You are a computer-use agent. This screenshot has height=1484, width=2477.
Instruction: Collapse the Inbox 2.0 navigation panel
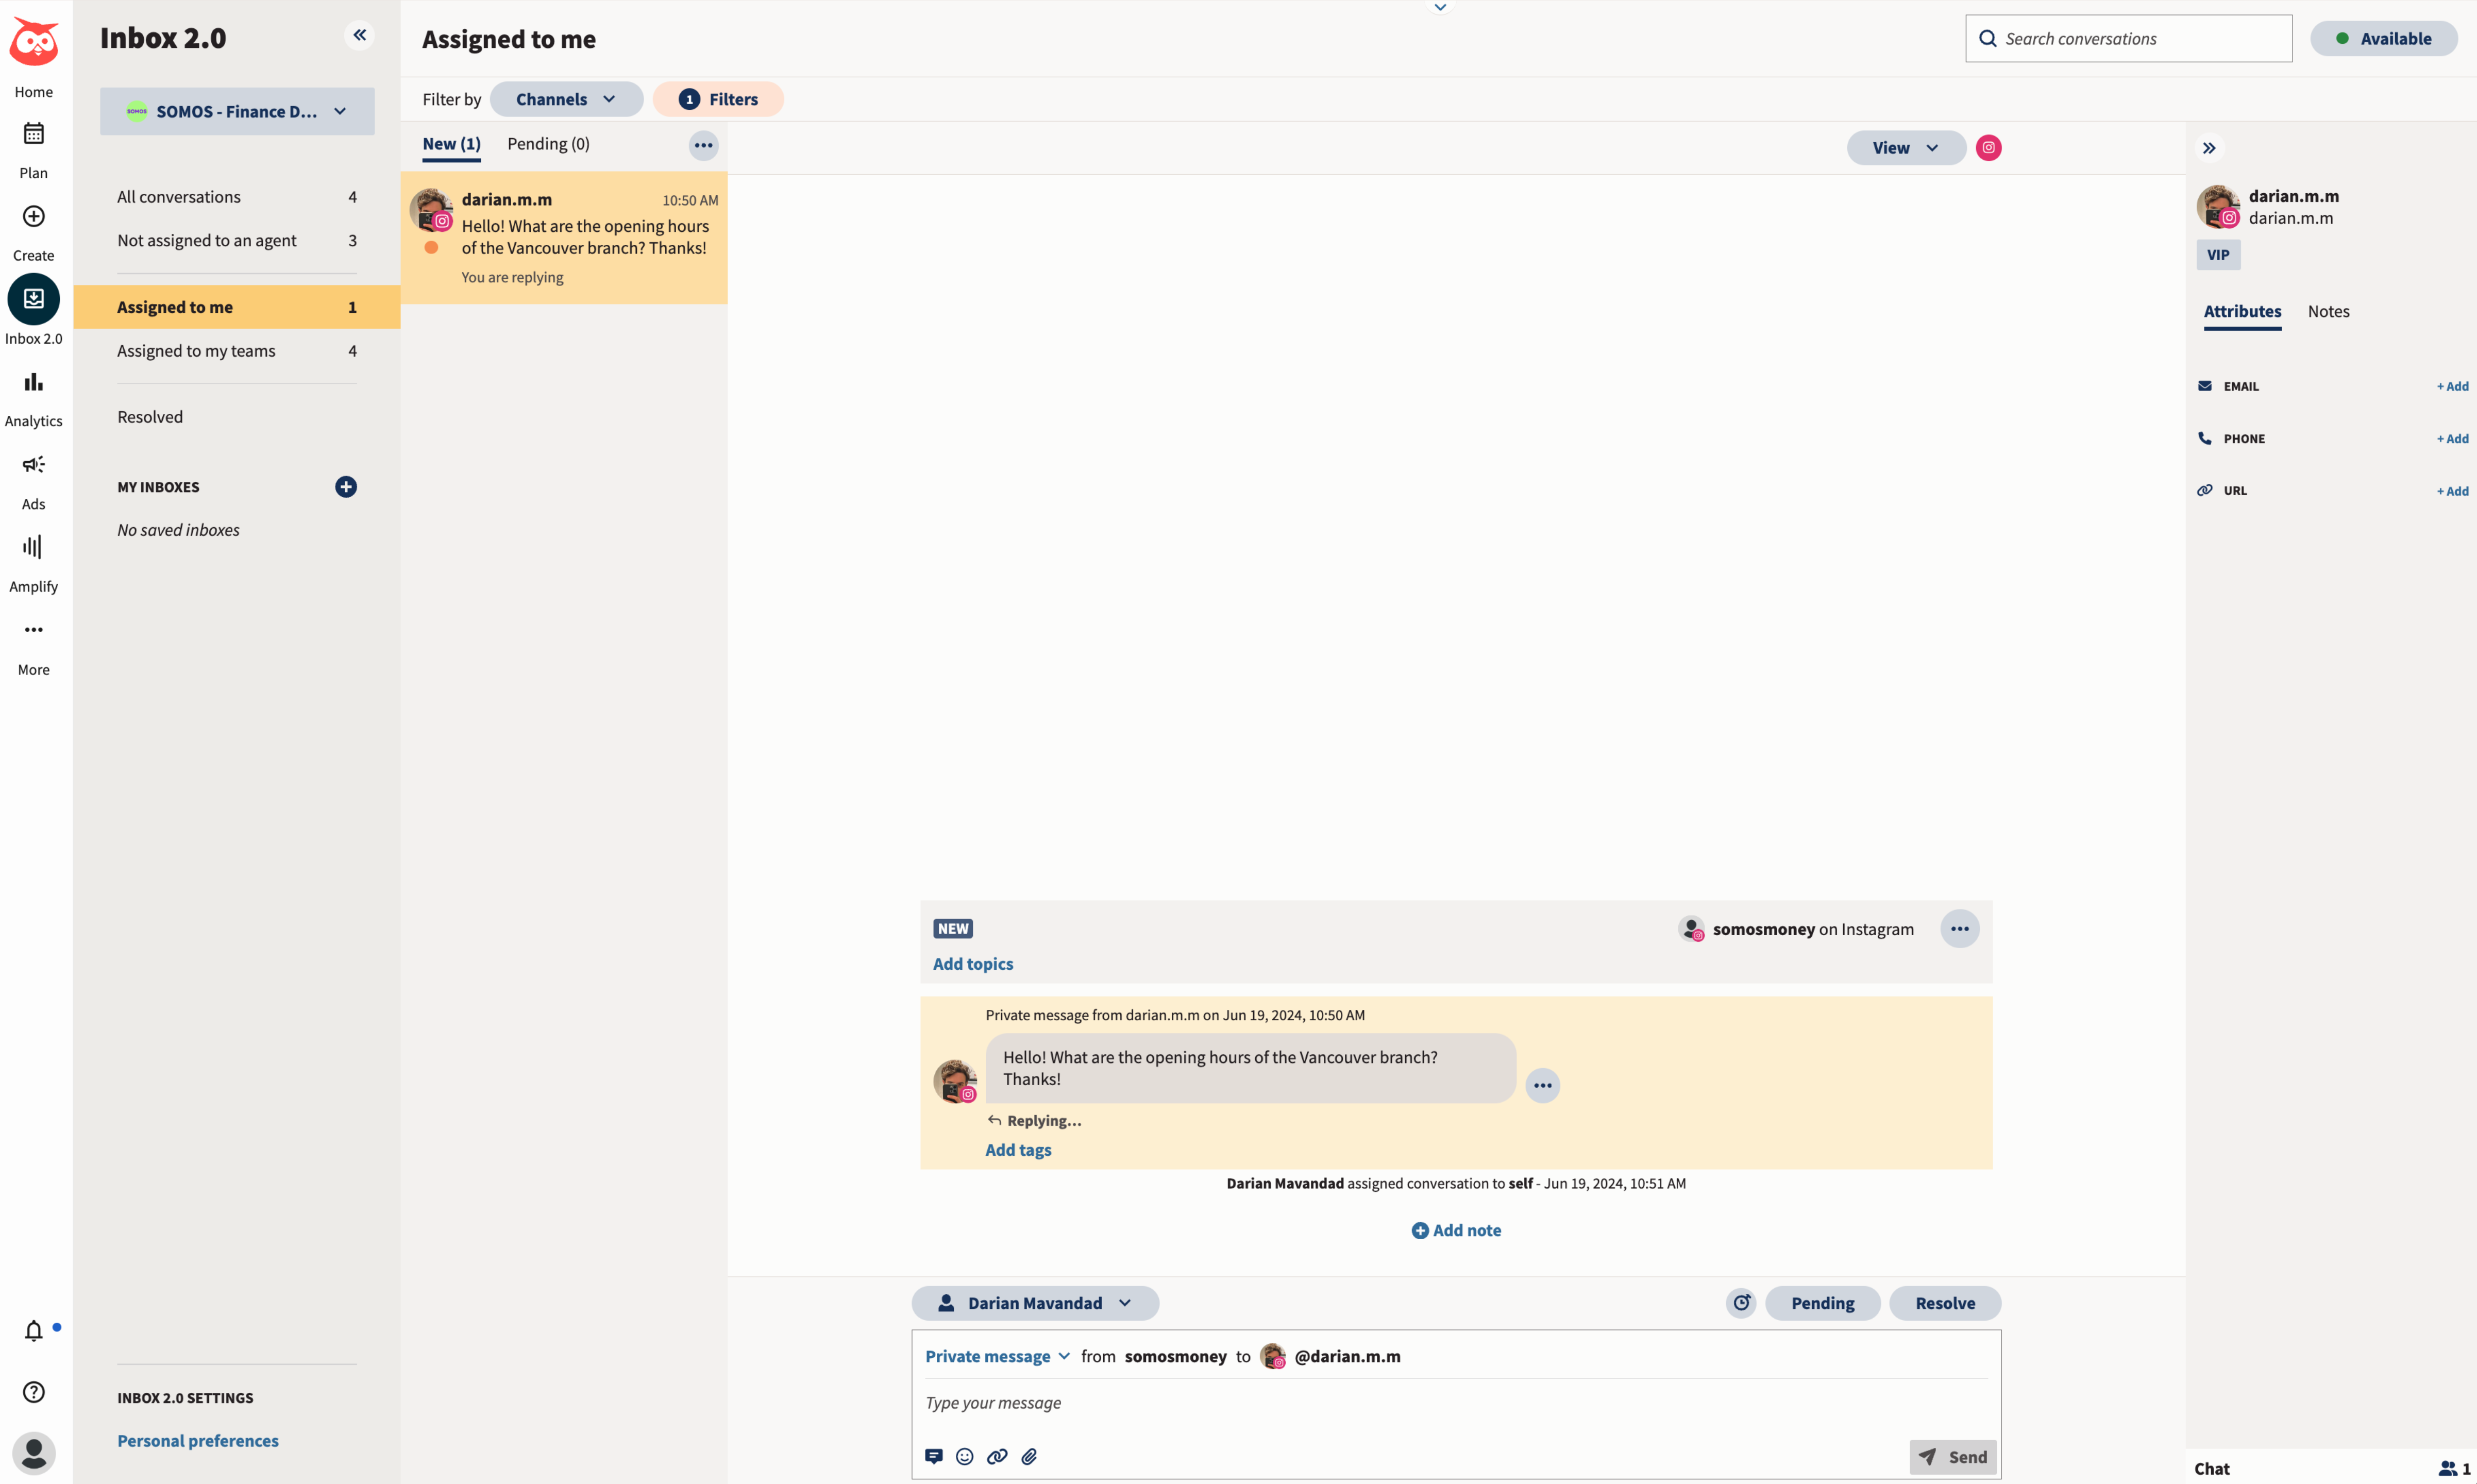(359, 34)
